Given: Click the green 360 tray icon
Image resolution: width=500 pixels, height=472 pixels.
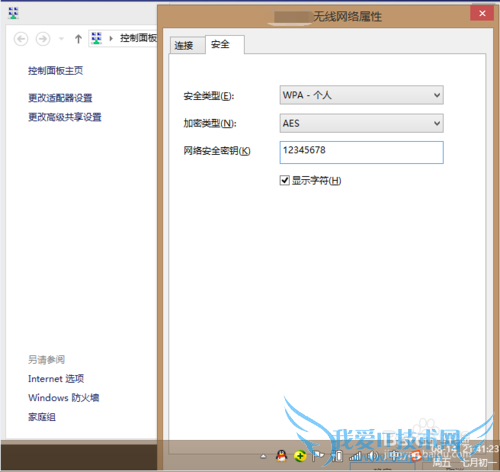Looking at the screenshot, I should 300,456.
